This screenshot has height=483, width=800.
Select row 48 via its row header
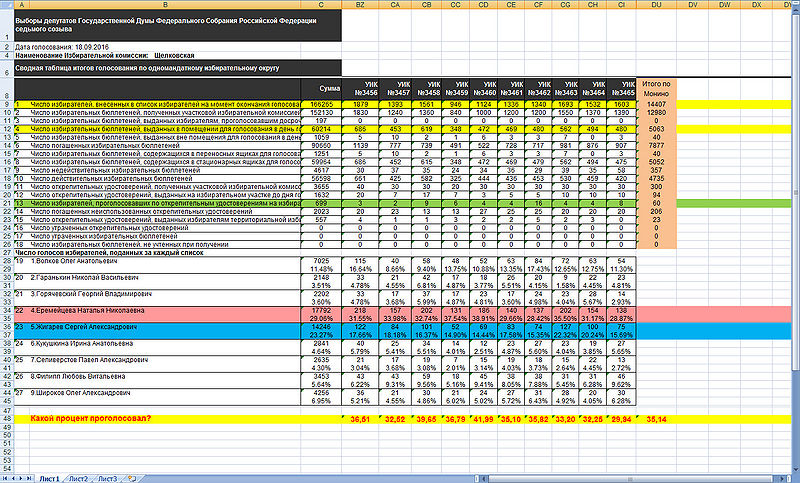point(7,419)
